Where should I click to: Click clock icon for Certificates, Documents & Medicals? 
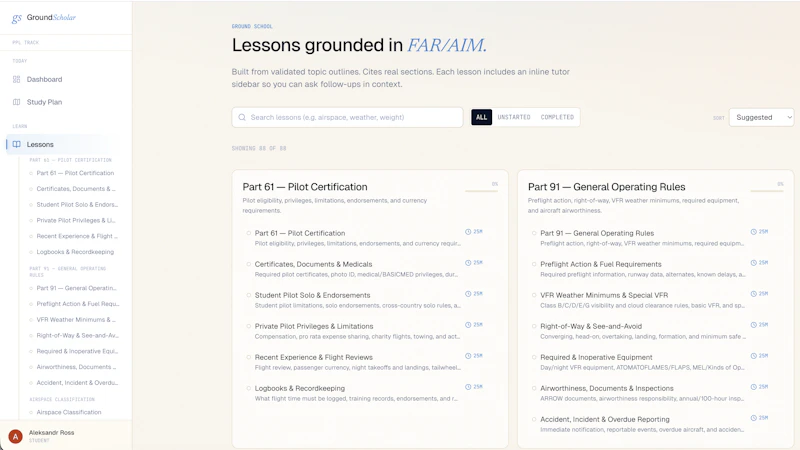[x=468, y=263]
